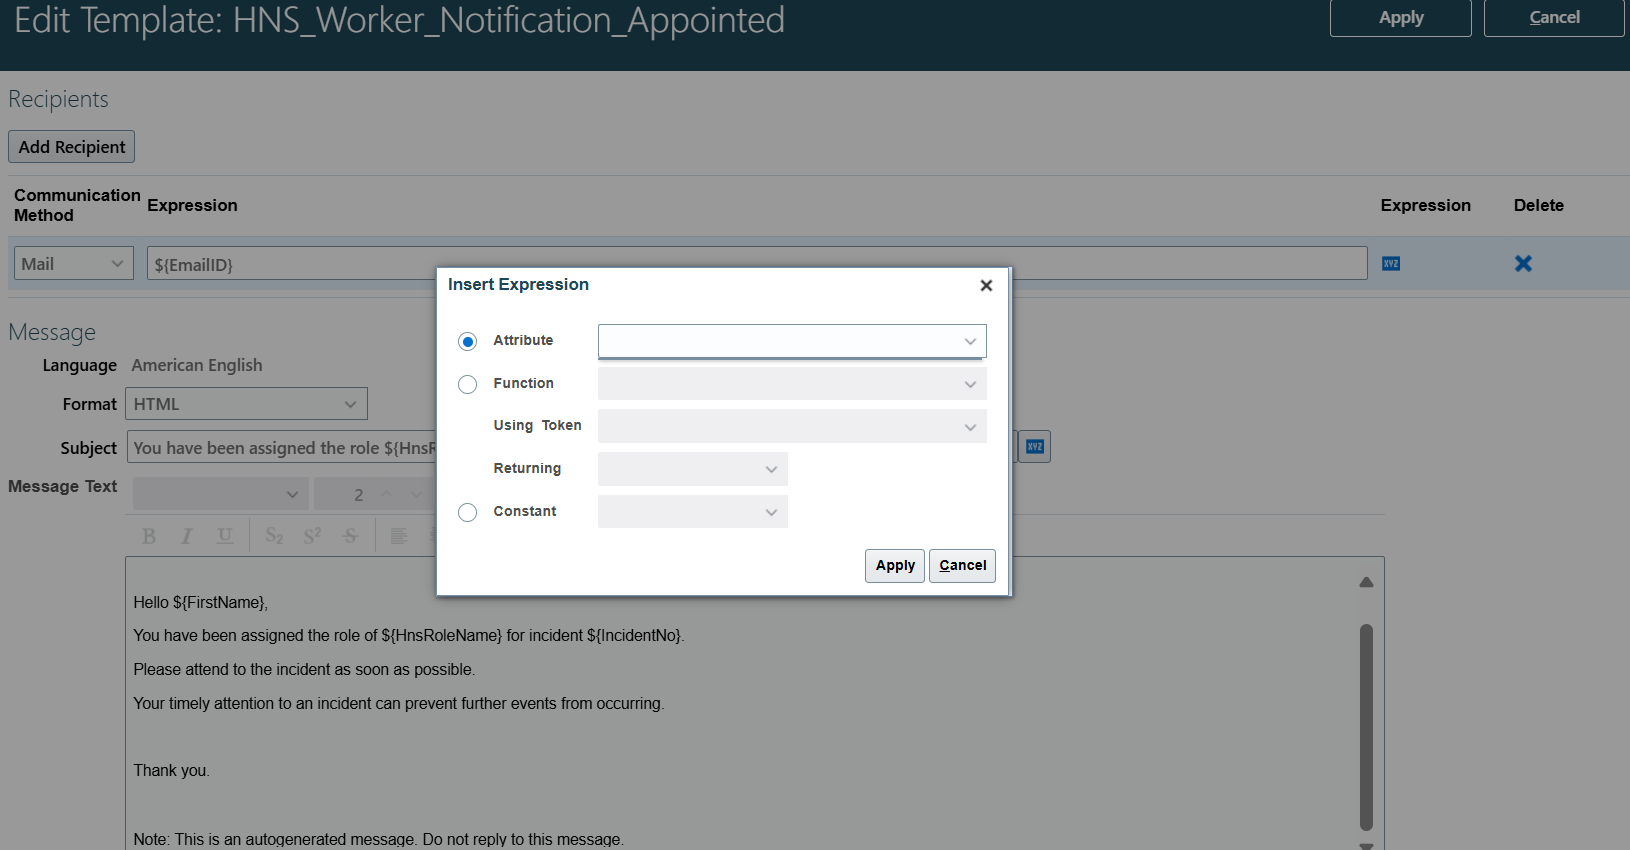This screenshot has width=1630, height=850.
Task: Open the HTML Format dropdown
Action: click(246, 404)
